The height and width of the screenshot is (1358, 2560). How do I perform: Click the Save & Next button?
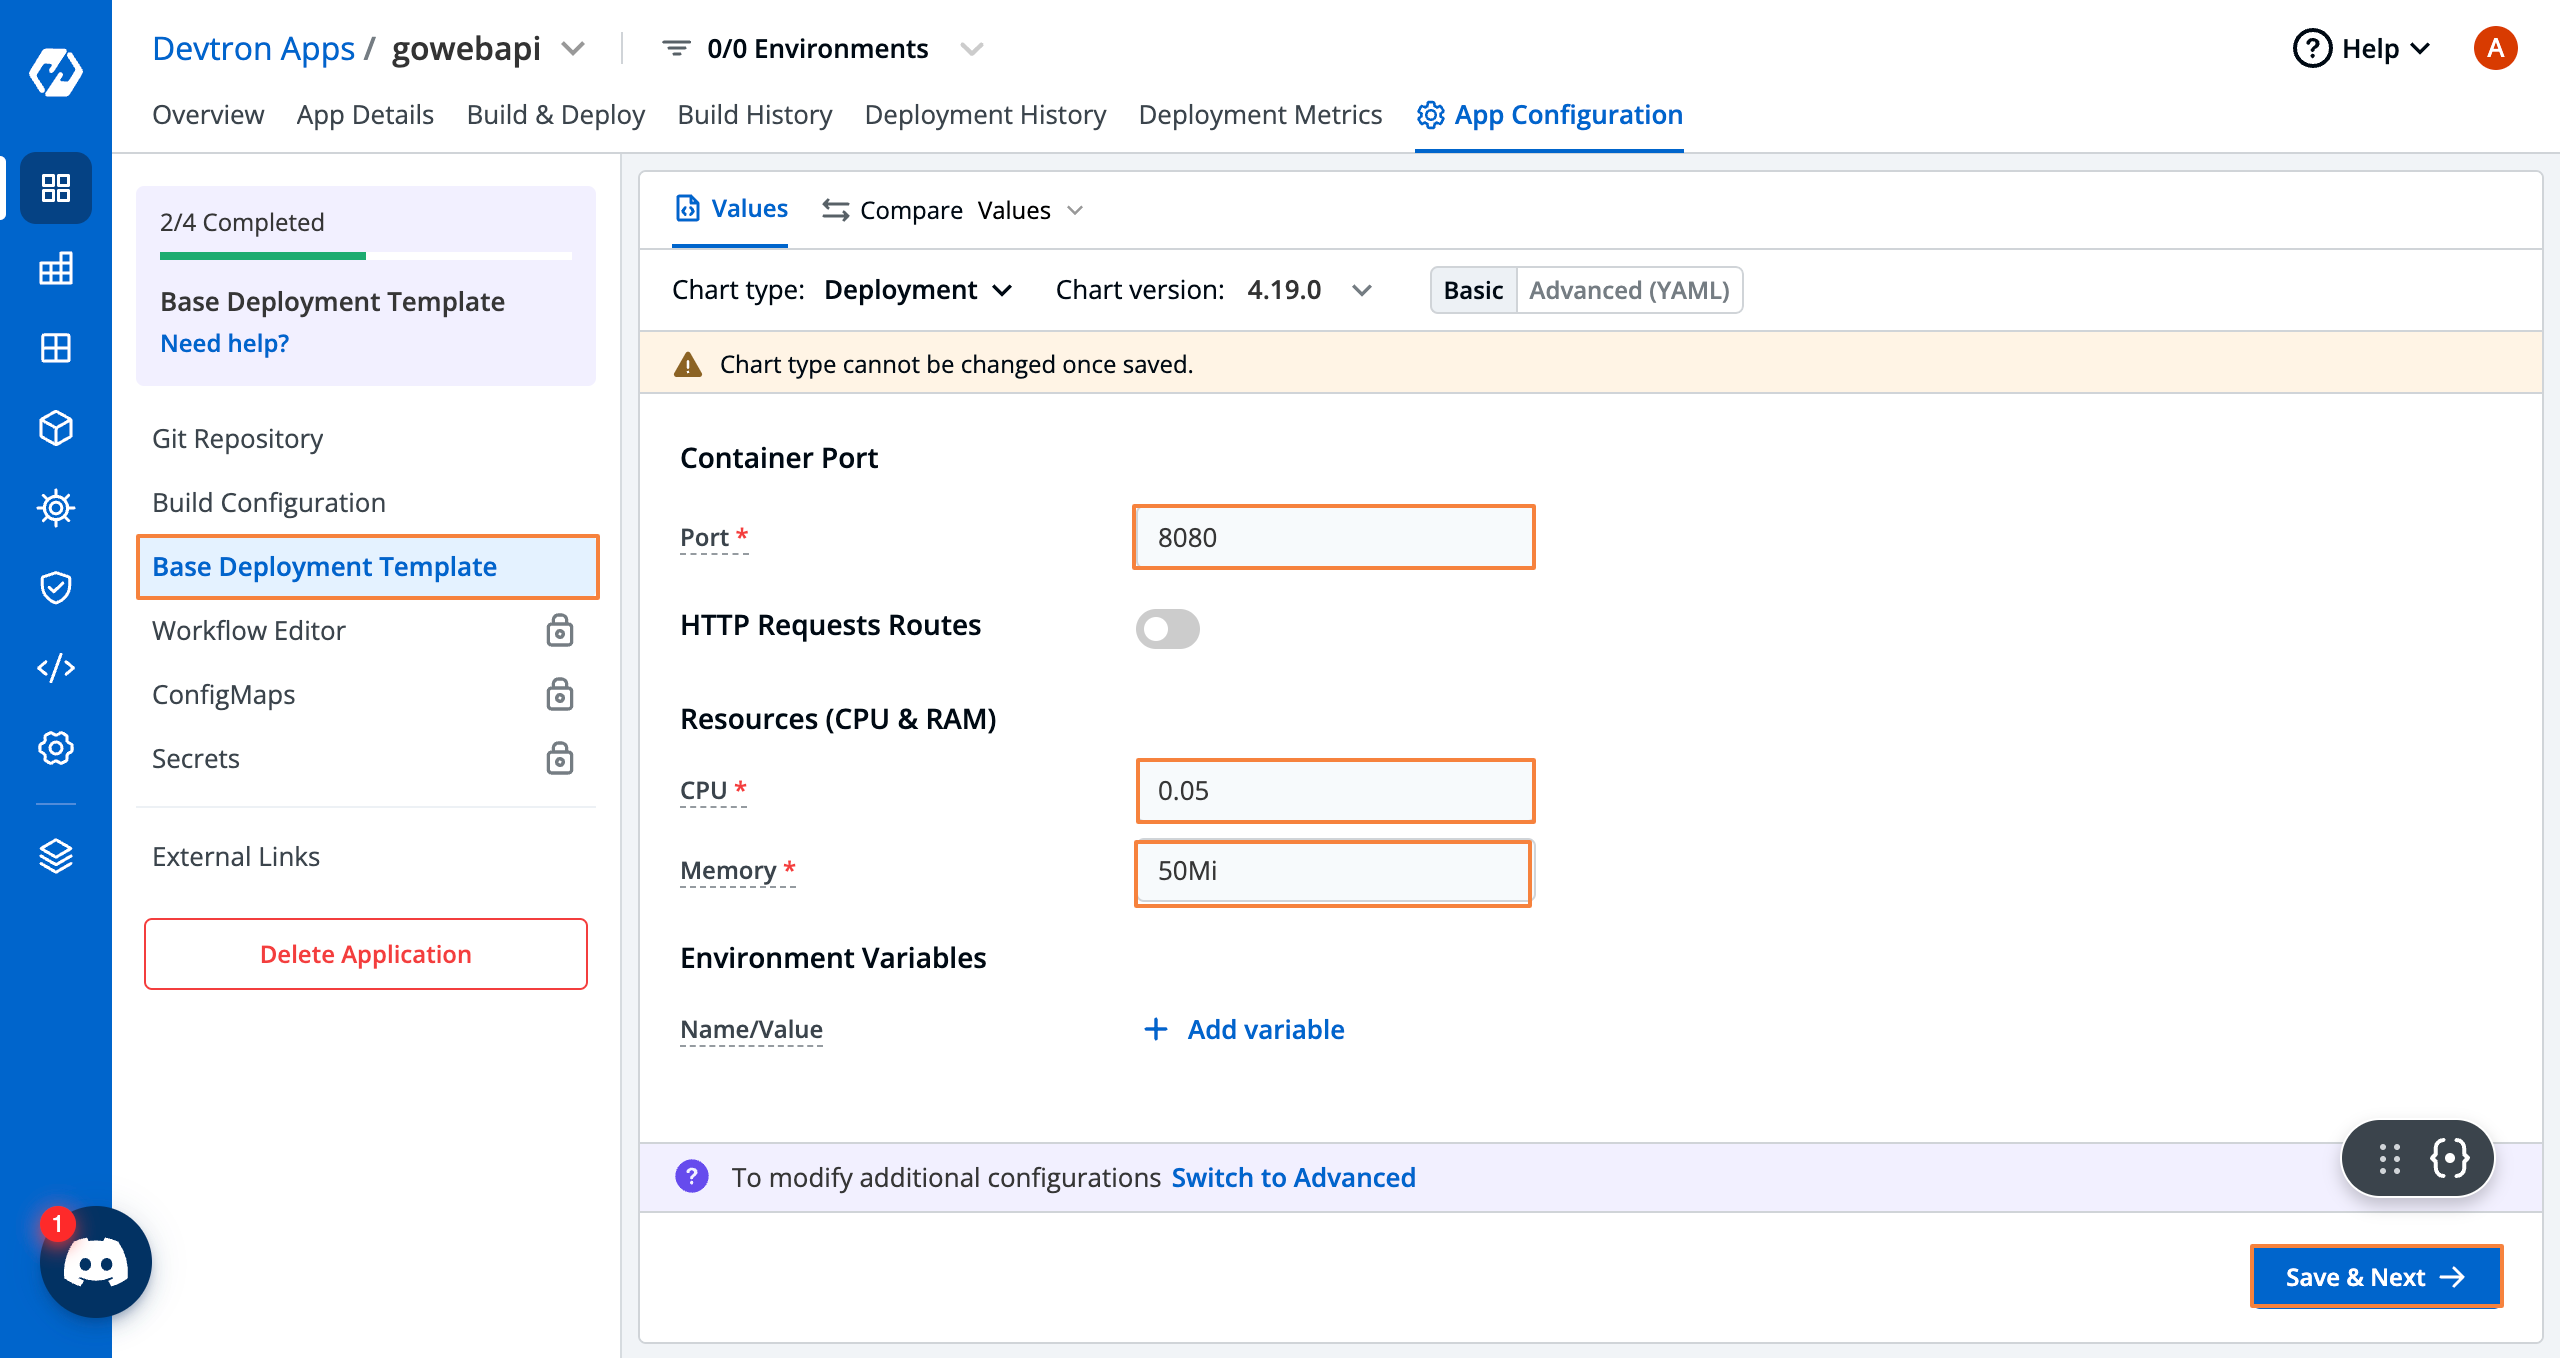2376,1277
